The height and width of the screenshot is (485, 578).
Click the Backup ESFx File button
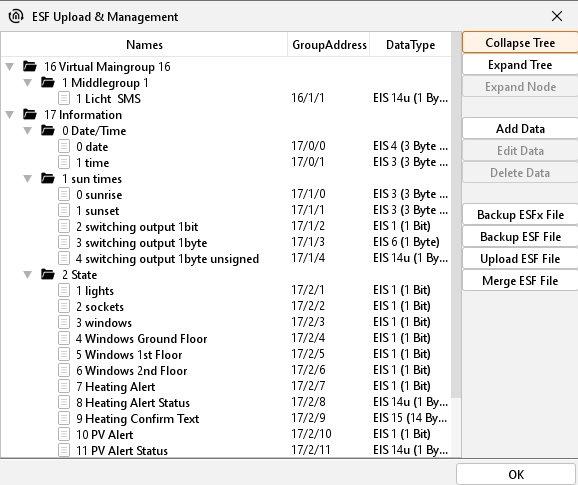click(520, 214)
